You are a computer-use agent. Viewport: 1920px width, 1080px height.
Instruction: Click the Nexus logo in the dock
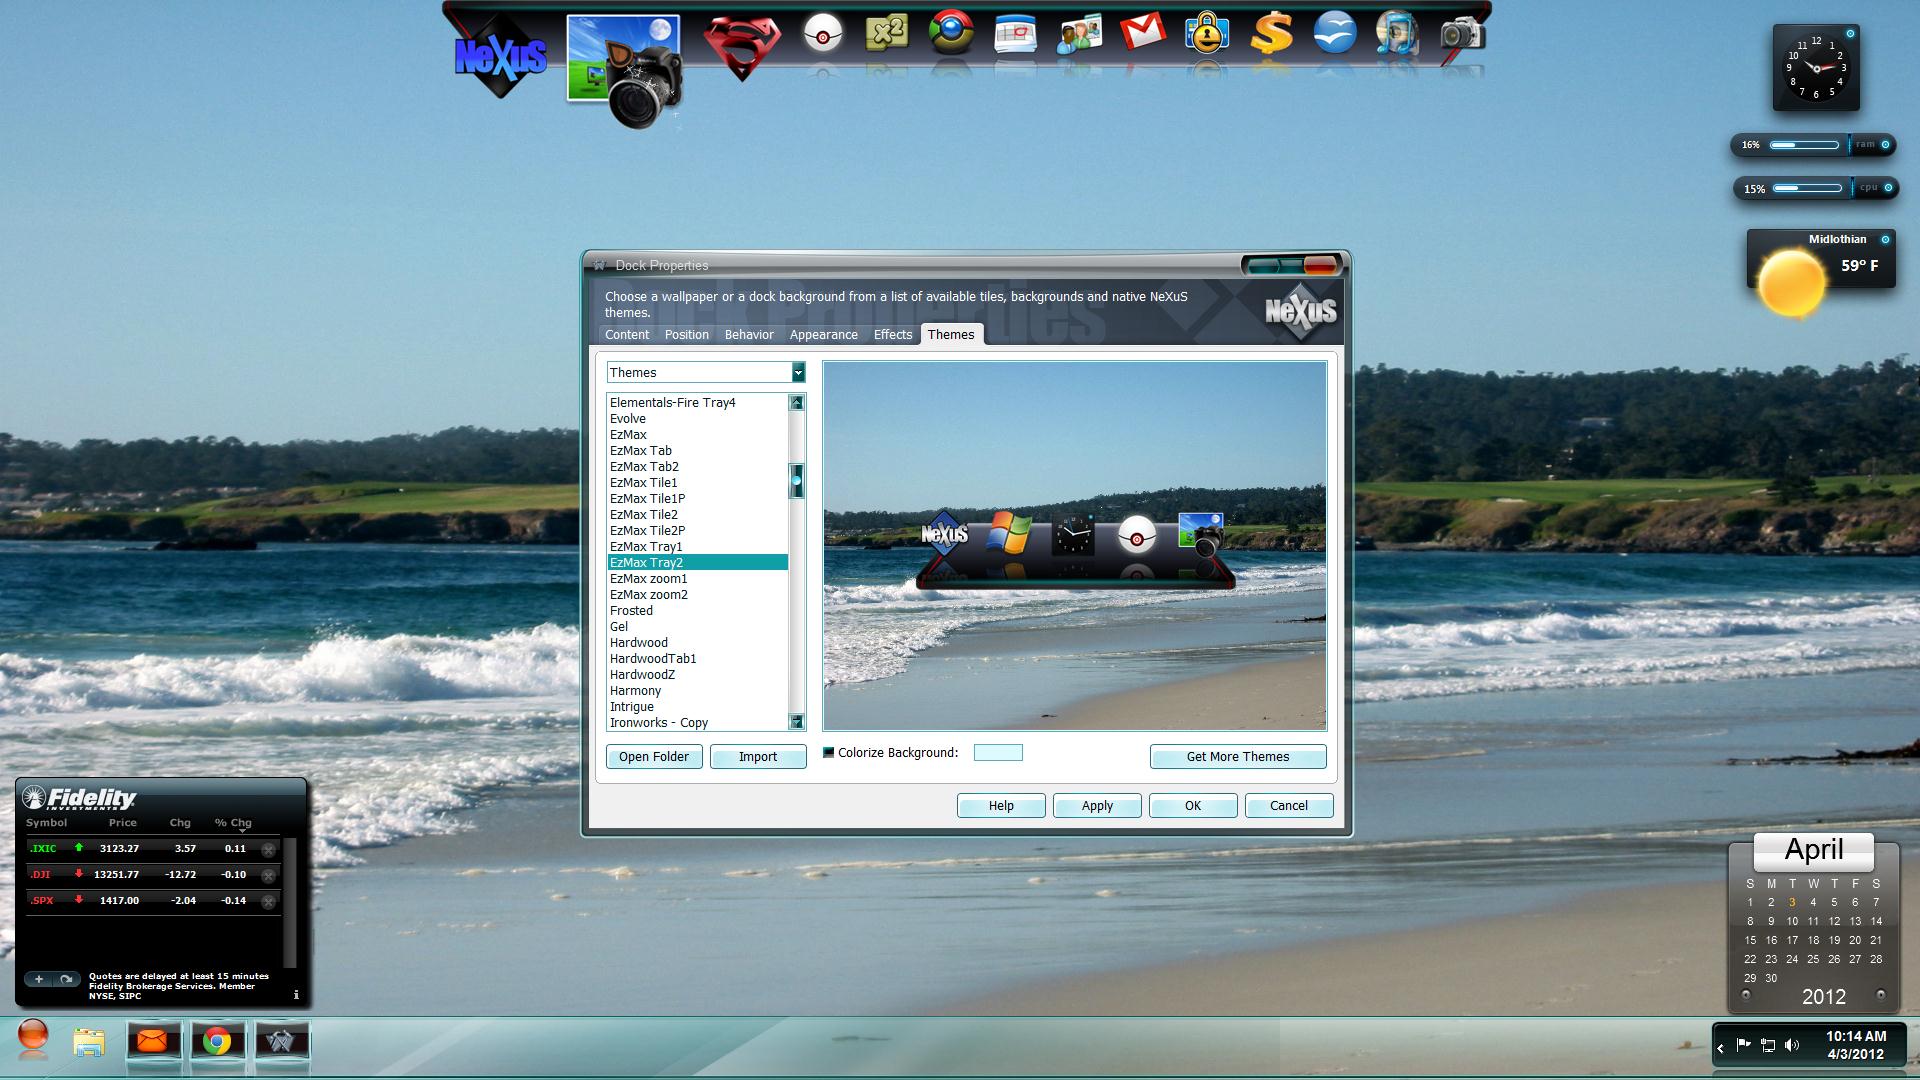tap(500, 55)
